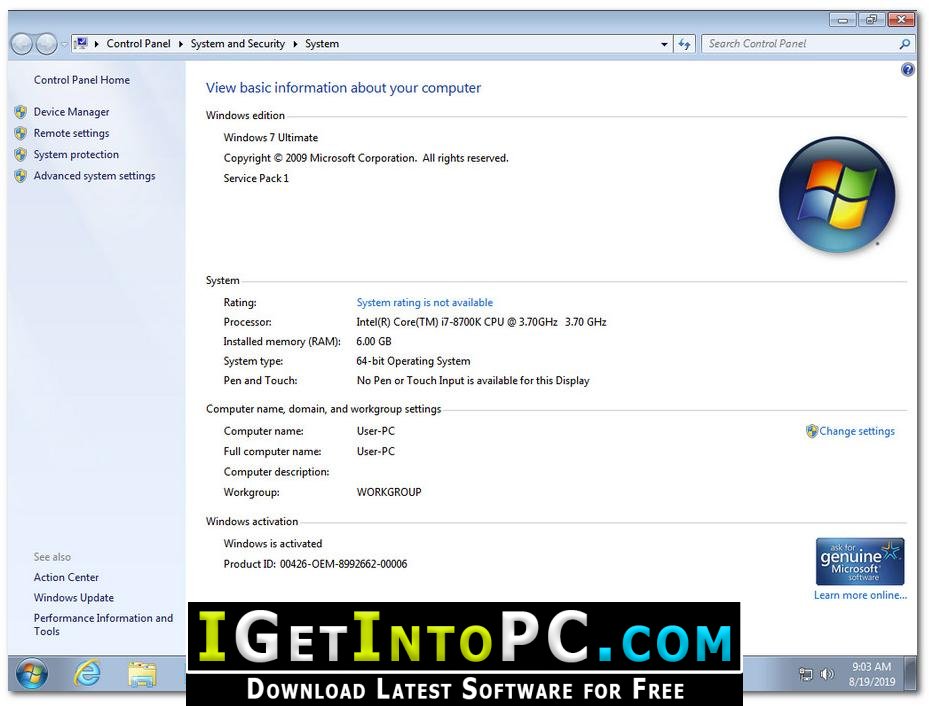Open Device Manager from the sidebar
This screenshot has width=929, height=706.
coord(71,112)
